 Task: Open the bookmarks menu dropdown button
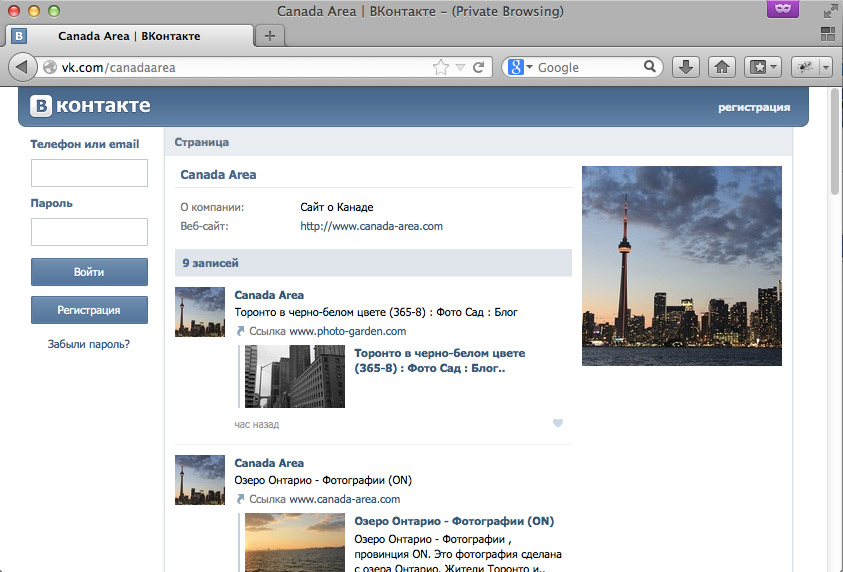coord(764,67)
